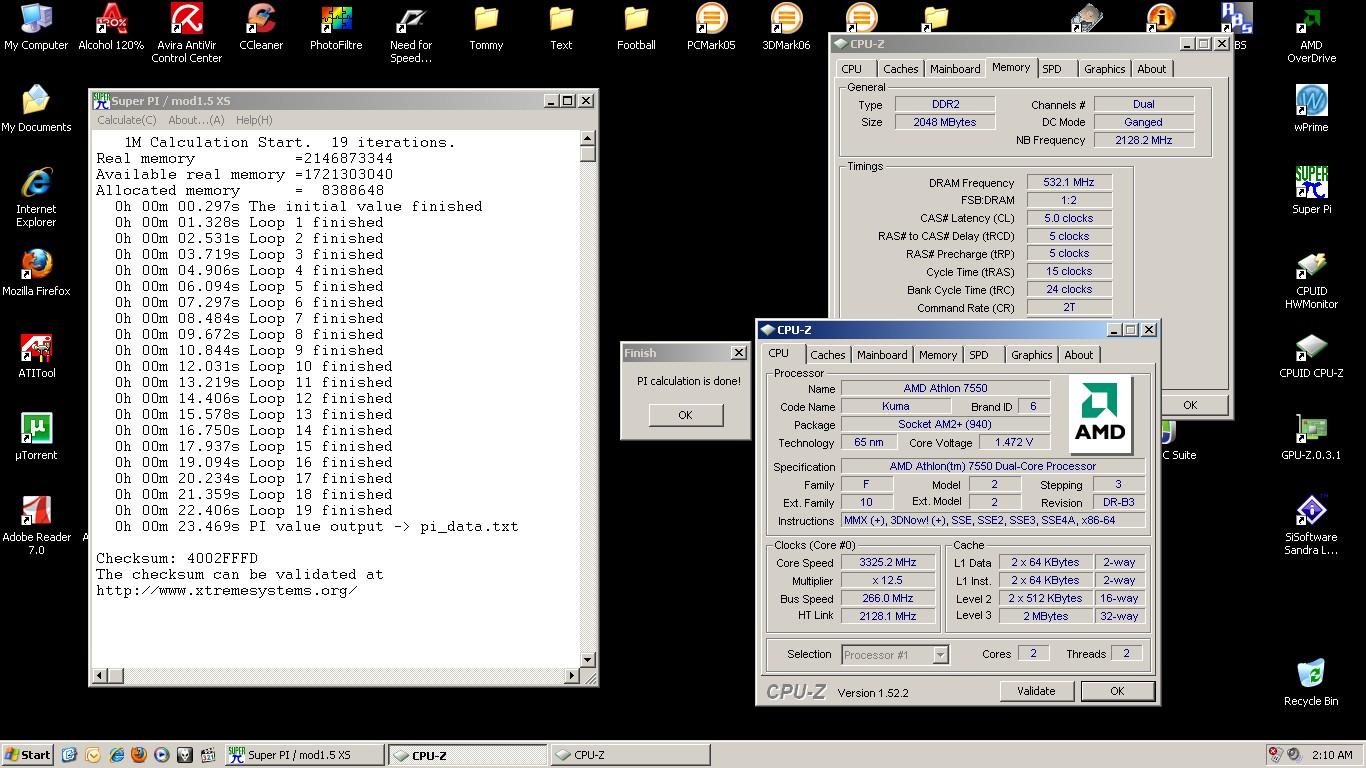Image resolution: width=1366 pixels, height=768 pixels.
Task: Confirm OK in the Finish dialog
Action: click(x=685, y=415)
